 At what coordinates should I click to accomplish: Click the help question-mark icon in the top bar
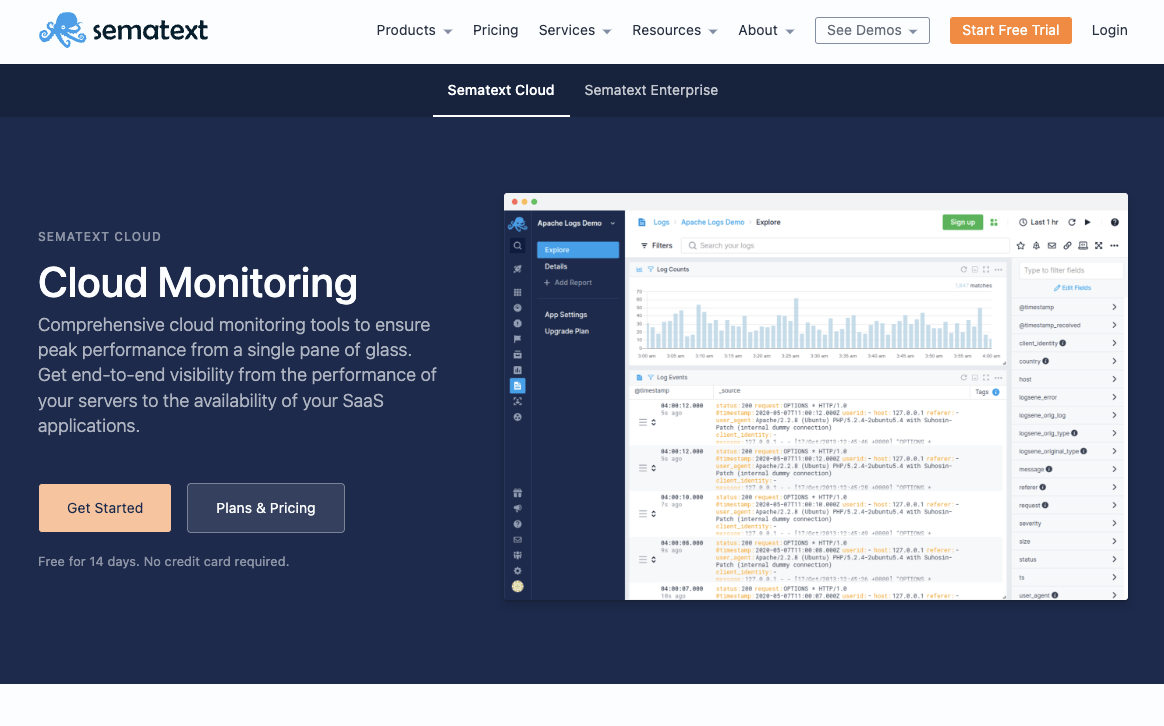[x=1115, y=223]
